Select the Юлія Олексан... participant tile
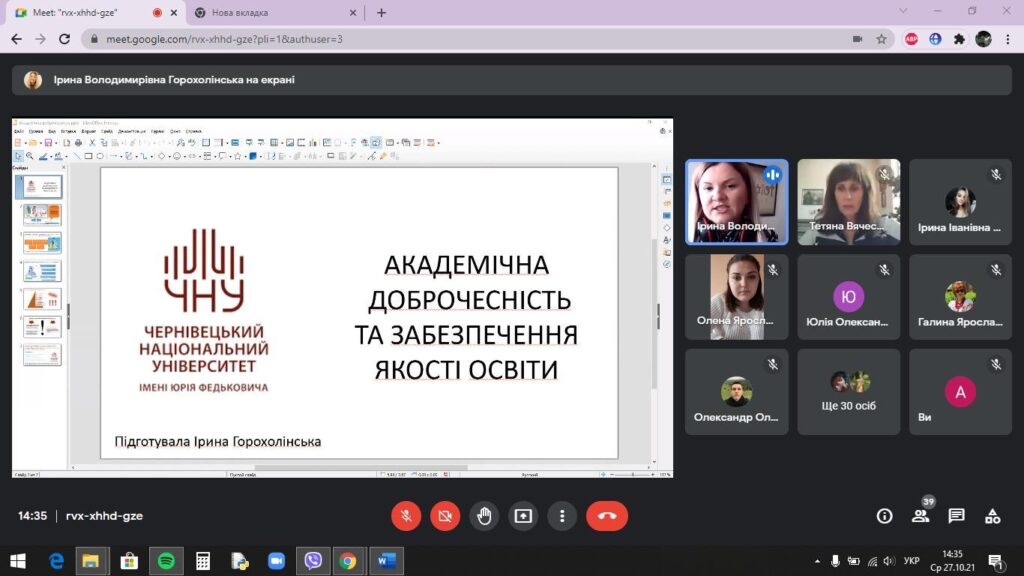Viewport: 1024px width, 576px height. (x=848, y=297)
